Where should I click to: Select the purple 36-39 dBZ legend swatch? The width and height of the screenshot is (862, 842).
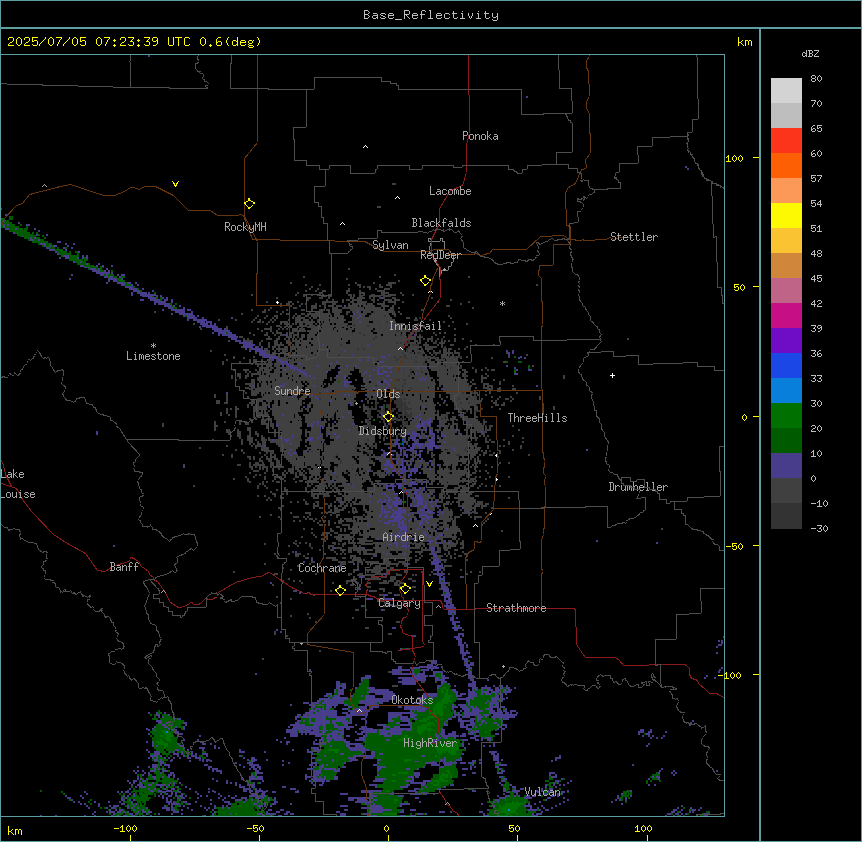pyautogui.click(x=786, y=341)
